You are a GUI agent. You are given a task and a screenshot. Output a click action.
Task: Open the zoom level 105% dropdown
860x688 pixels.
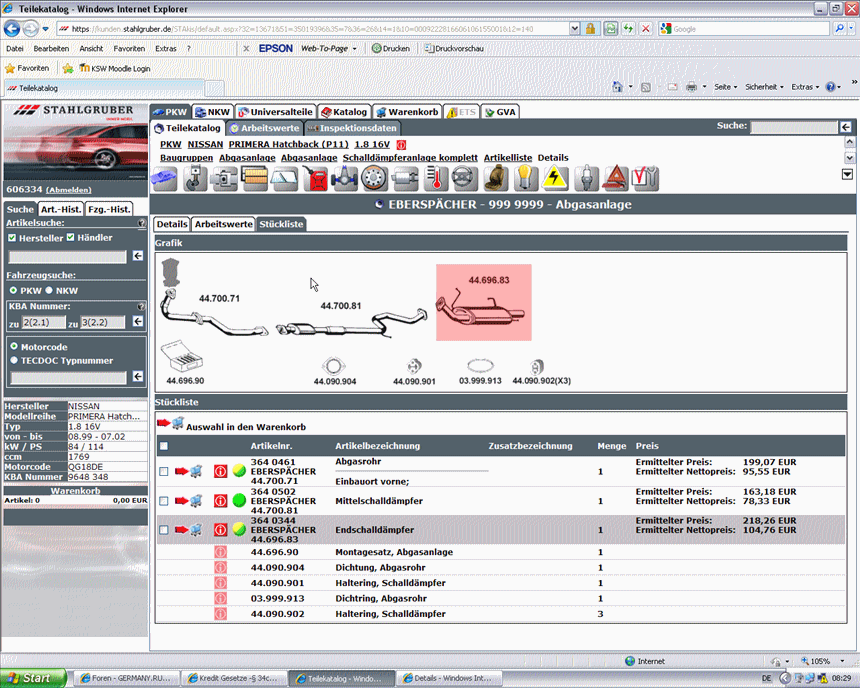(x=842, y=661)
